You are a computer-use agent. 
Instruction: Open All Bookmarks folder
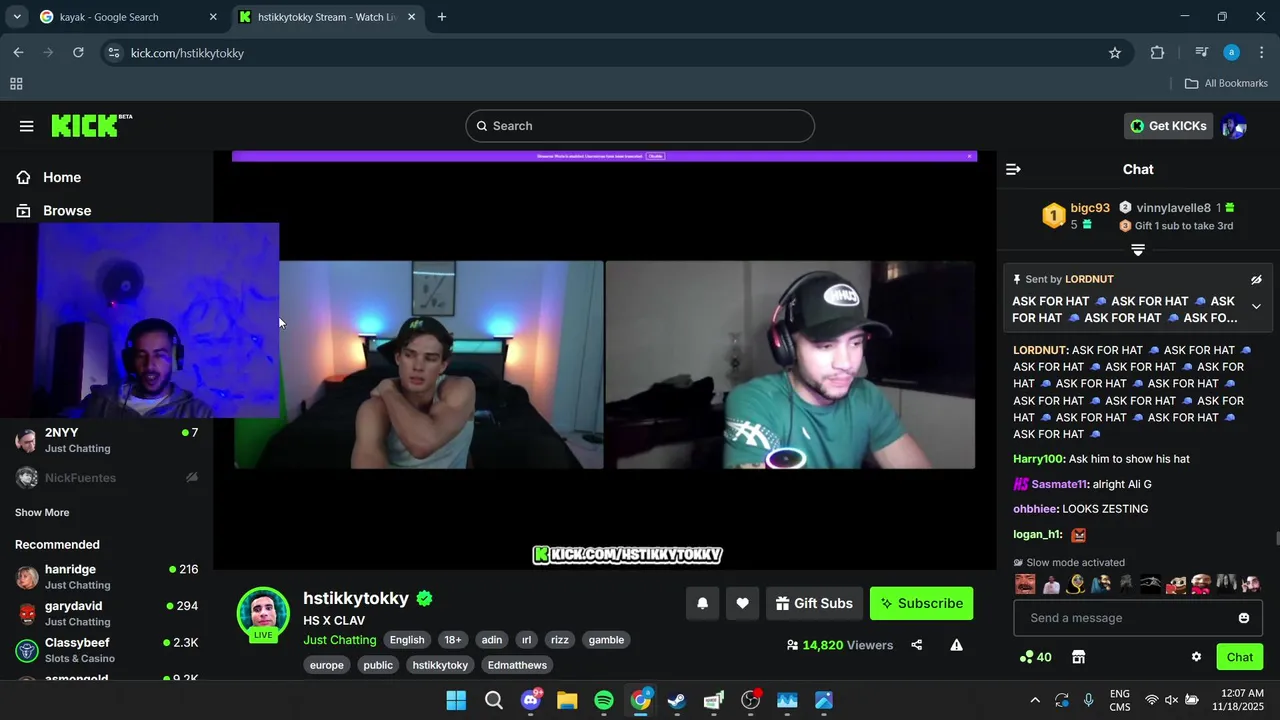[x=1226, y=83]
